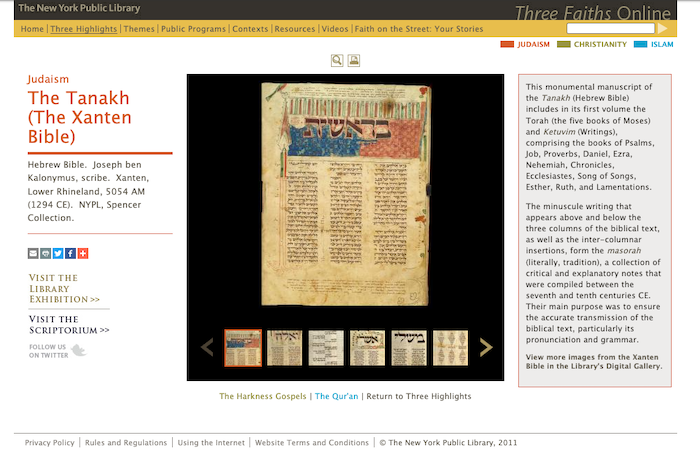Submit search with the arrow button

pyautogui.click(x=663, y=29)
